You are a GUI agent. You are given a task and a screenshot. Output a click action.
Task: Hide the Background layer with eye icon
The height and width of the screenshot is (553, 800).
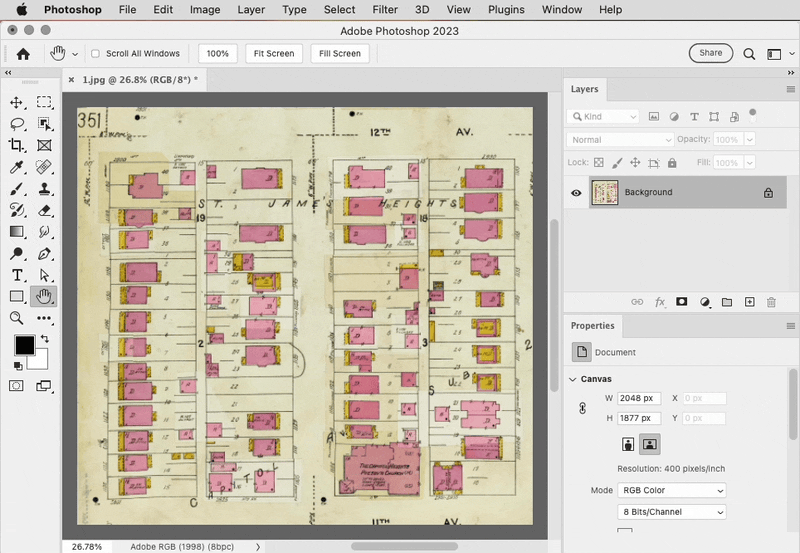click(576, 193)
